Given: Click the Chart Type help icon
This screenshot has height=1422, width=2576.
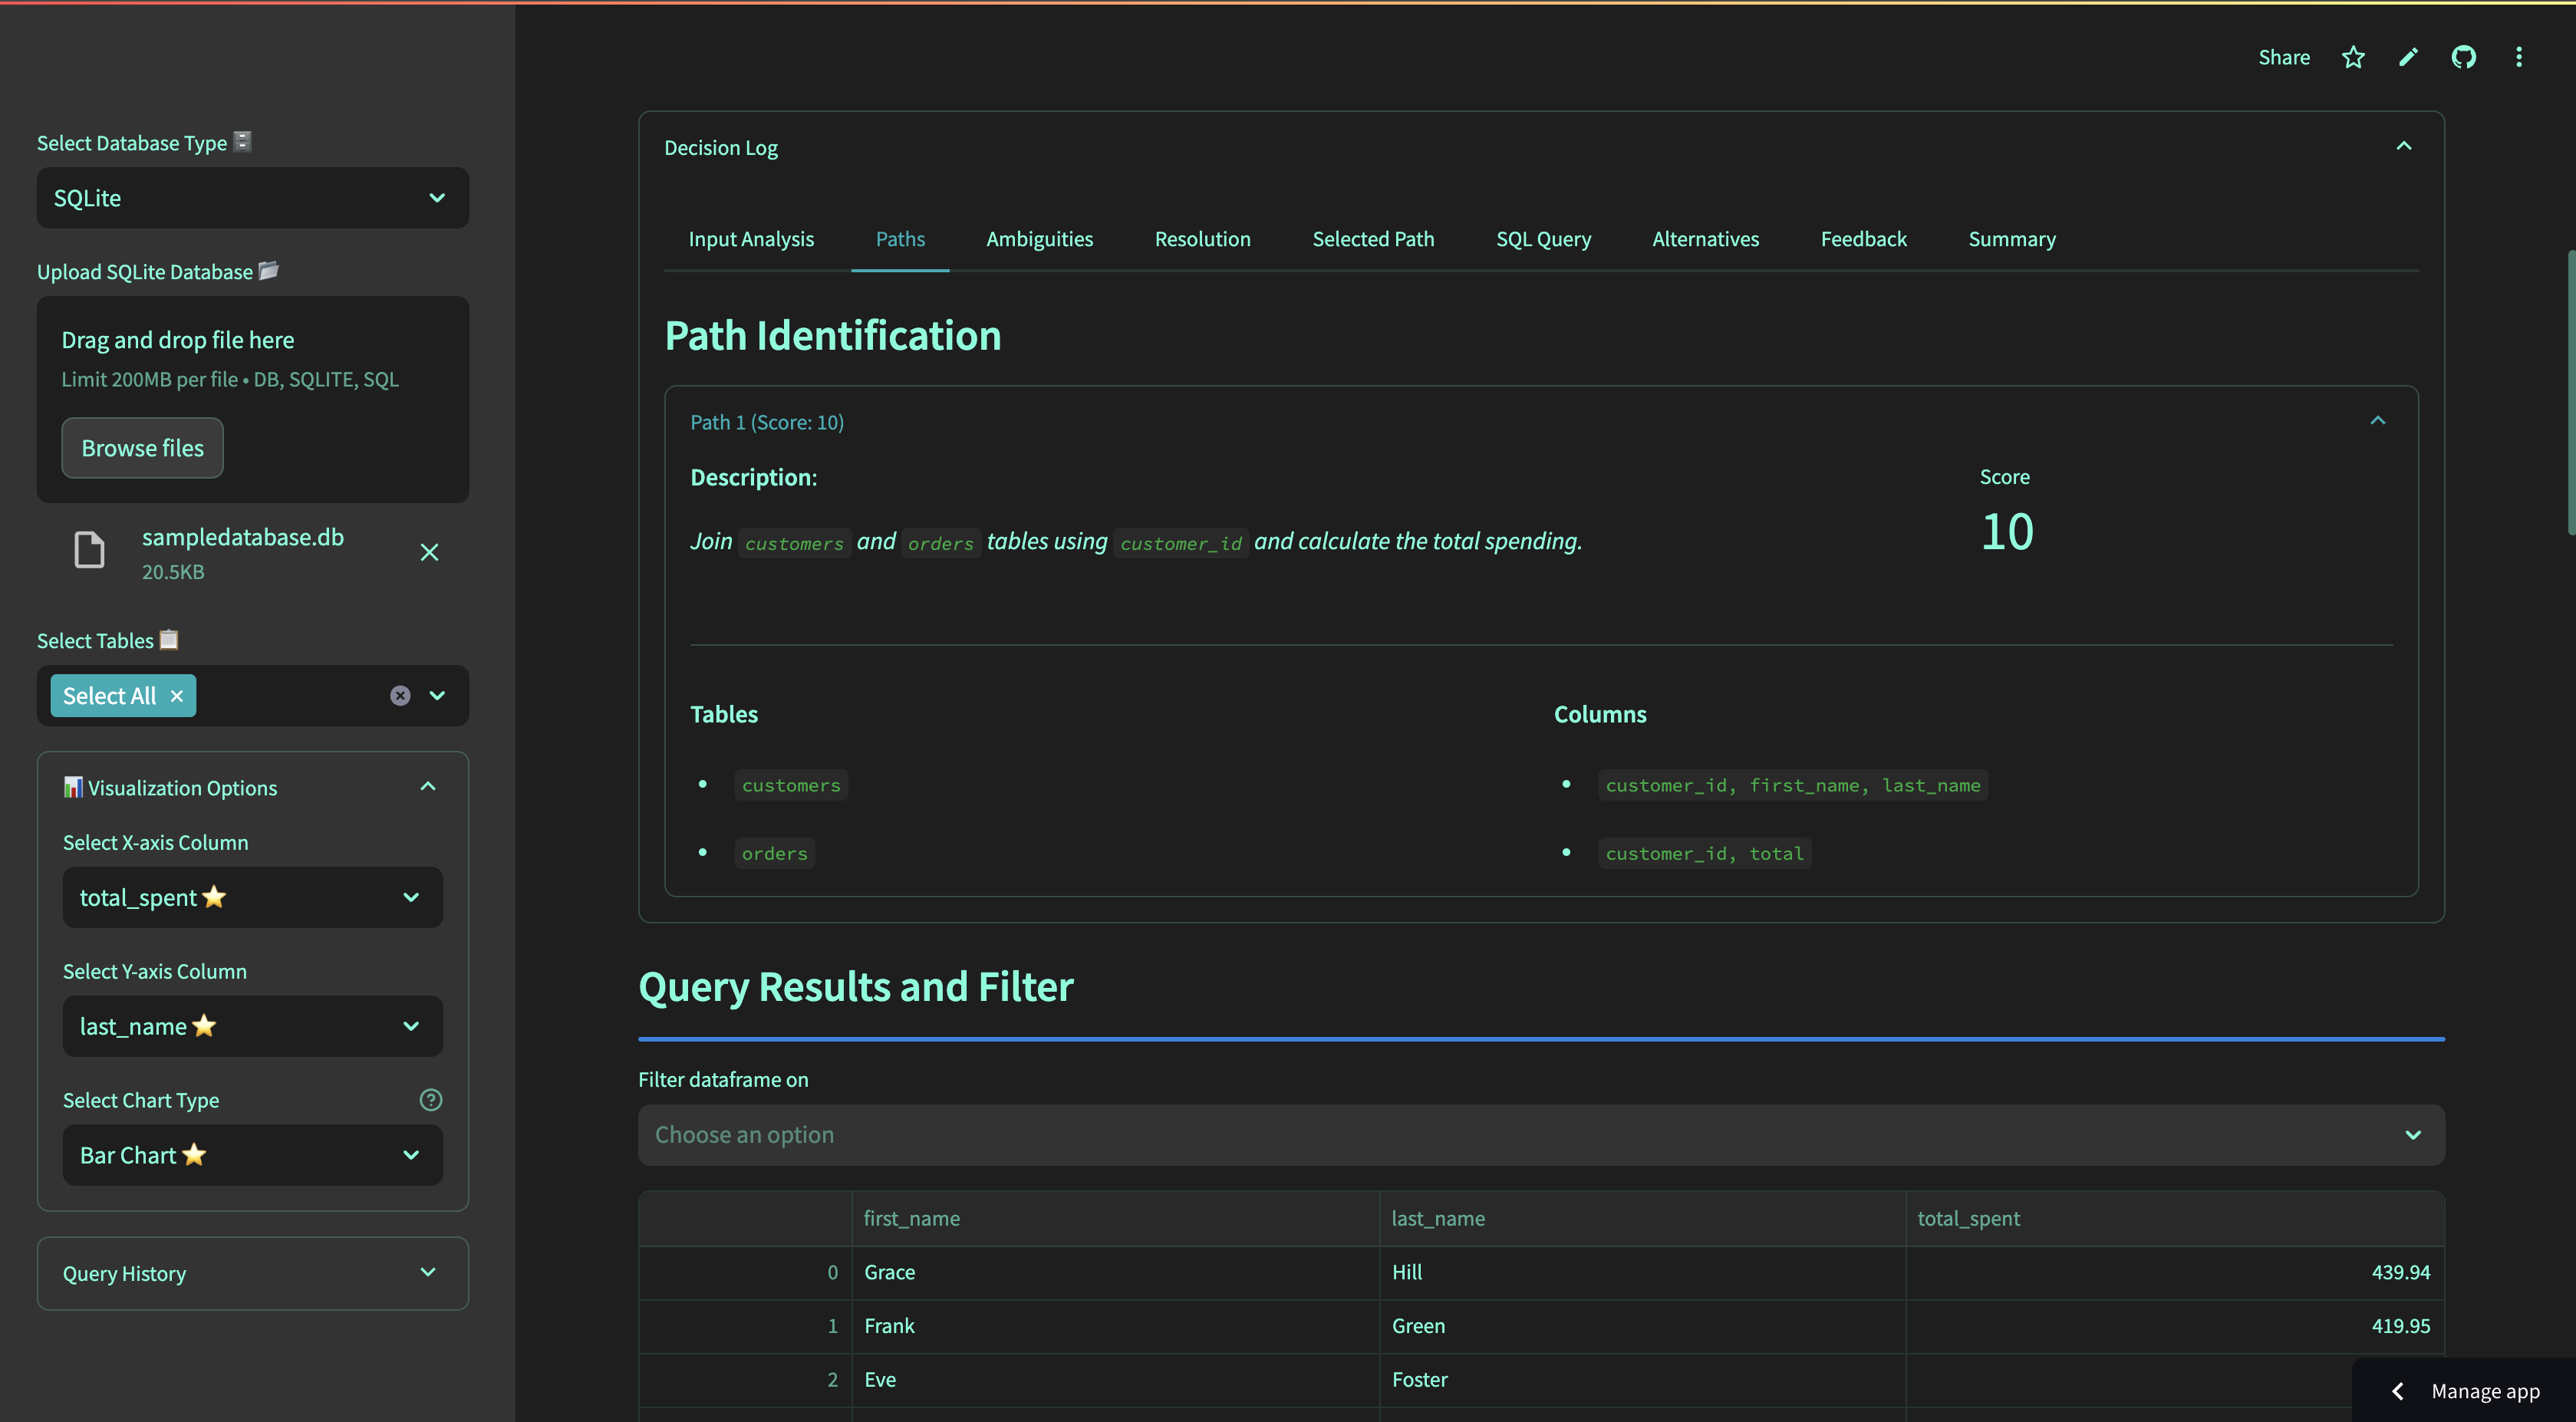Looking at the screenshot, I should pyautogui.click(x=430, y=1099).
